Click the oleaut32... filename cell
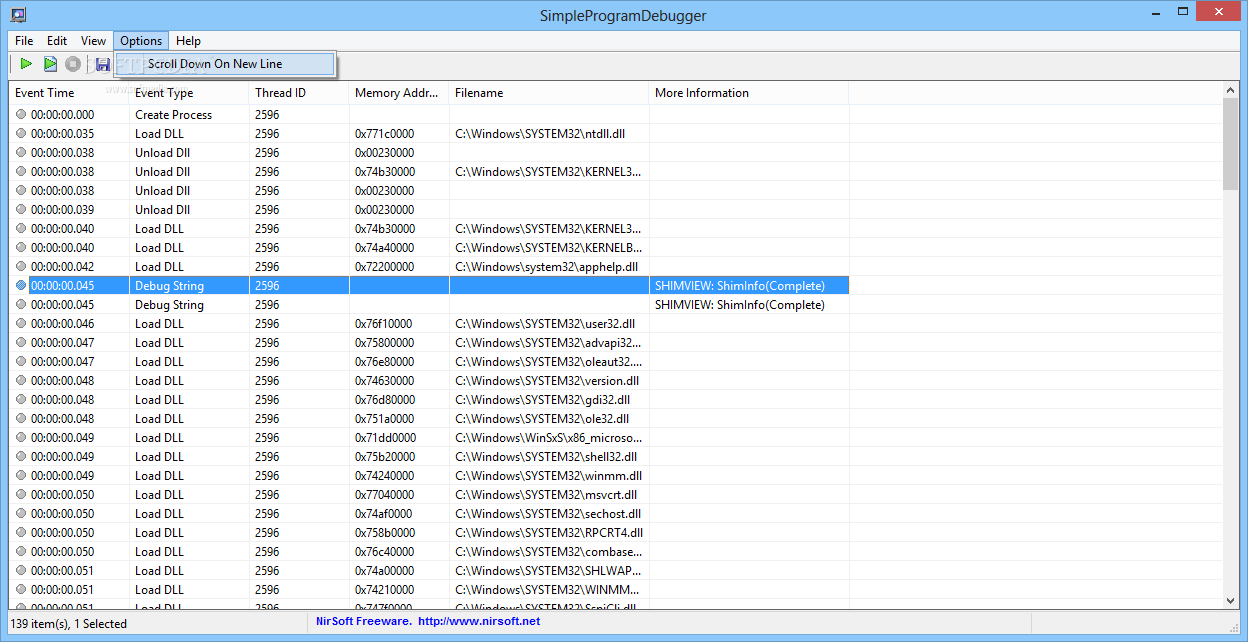The height and width of the screenshot is (642, 1248). 549,362
